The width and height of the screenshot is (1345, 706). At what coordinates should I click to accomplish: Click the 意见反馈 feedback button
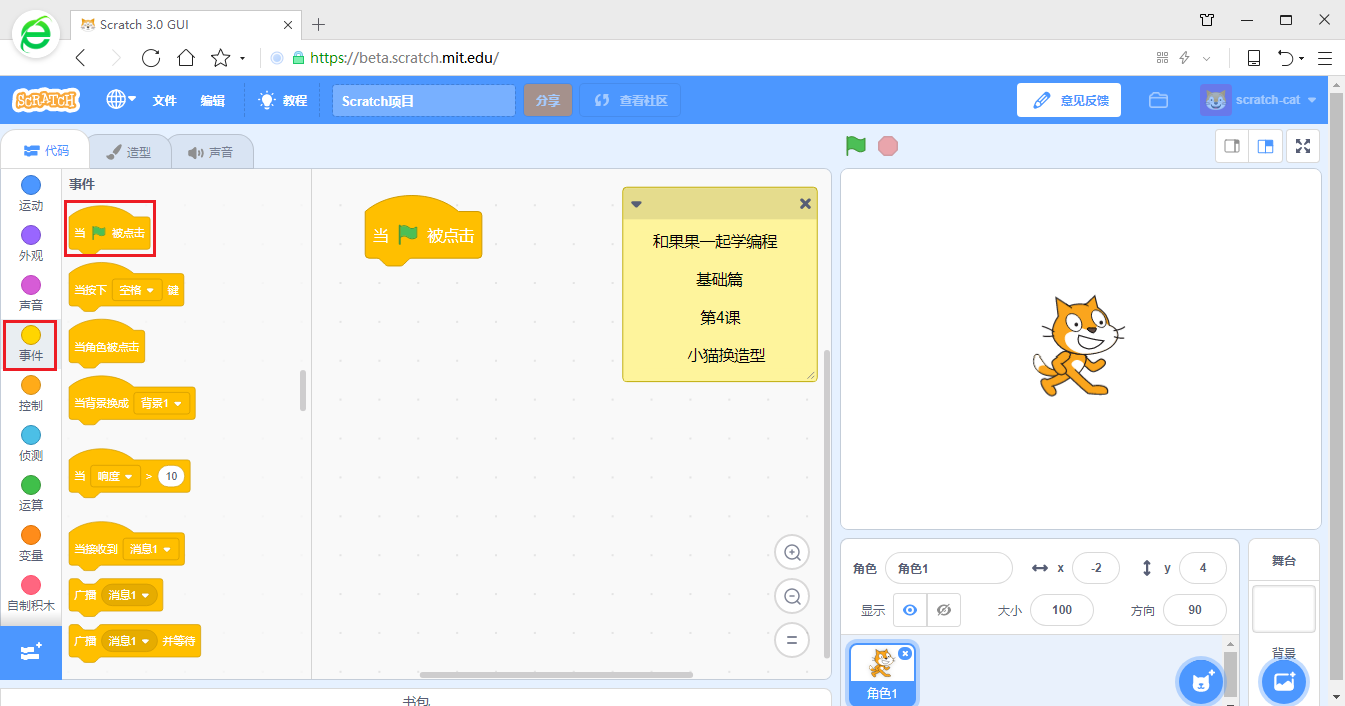point(1069,100)
